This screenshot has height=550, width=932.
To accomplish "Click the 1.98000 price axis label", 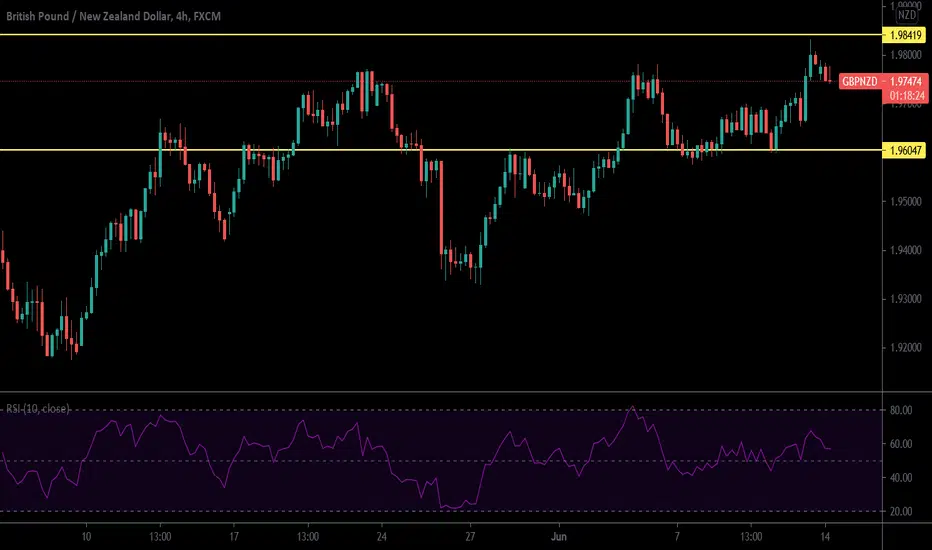I will point(905,55).
